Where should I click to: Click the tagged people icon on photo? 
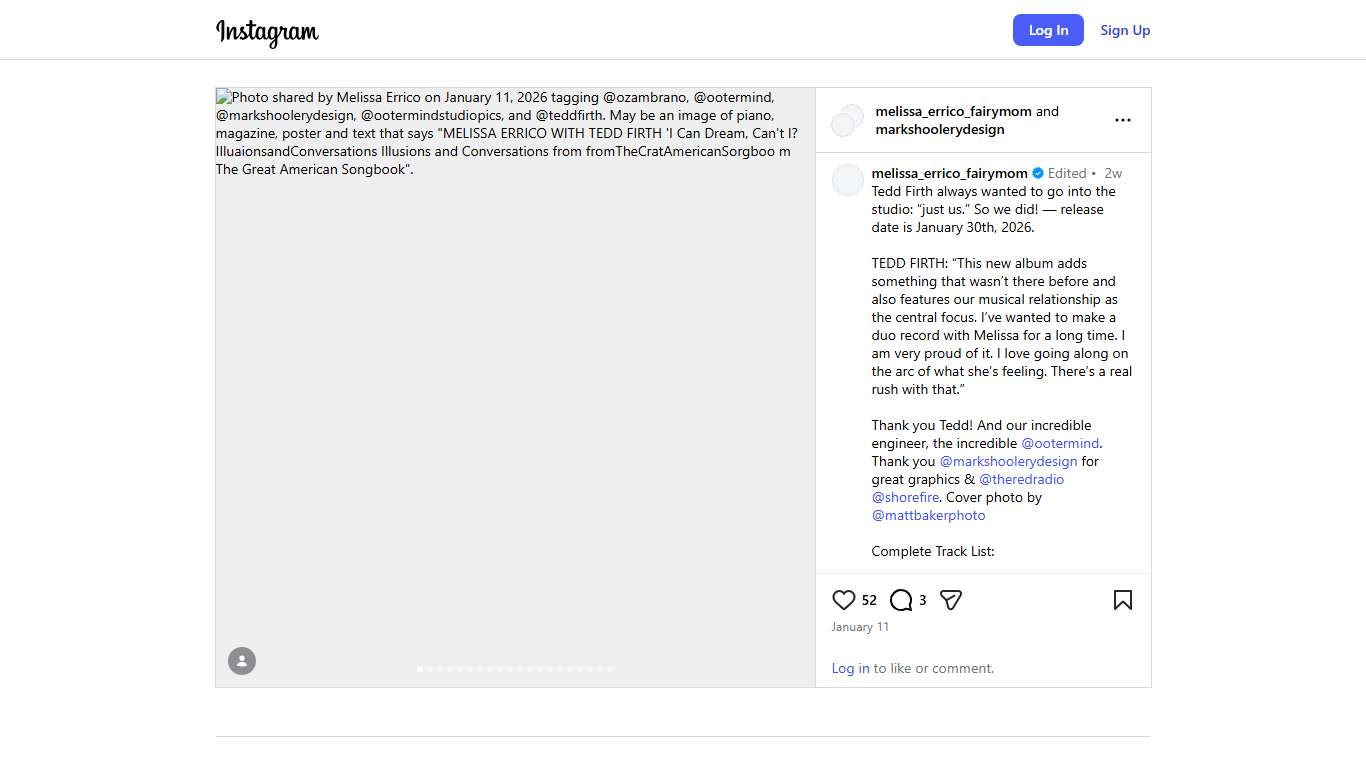(242, 661)
